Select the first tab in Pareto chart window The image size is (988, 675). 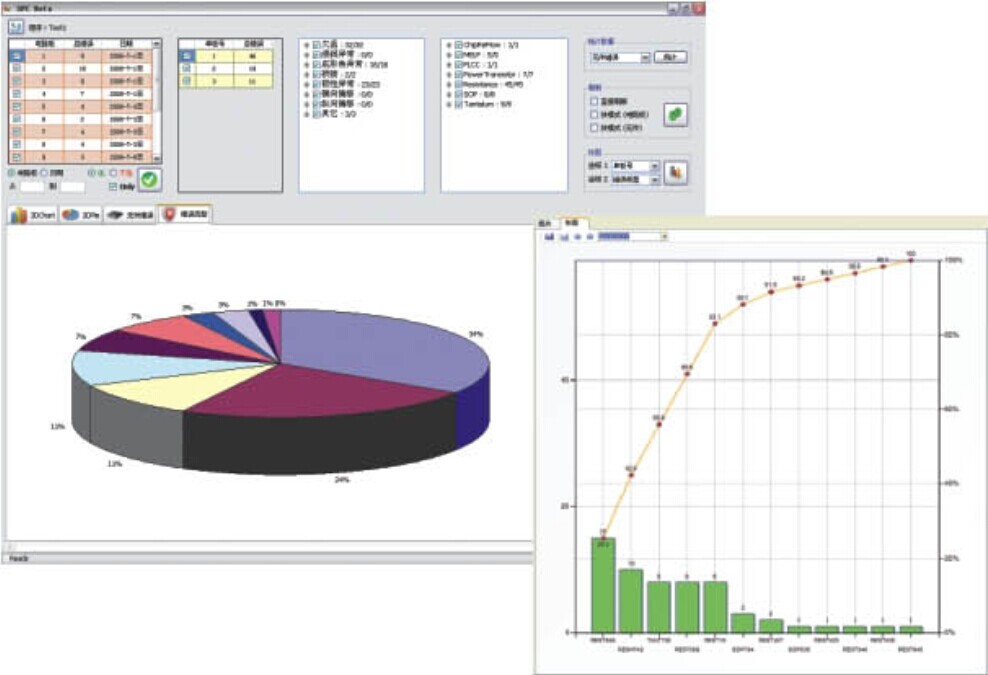click(546, 222)
